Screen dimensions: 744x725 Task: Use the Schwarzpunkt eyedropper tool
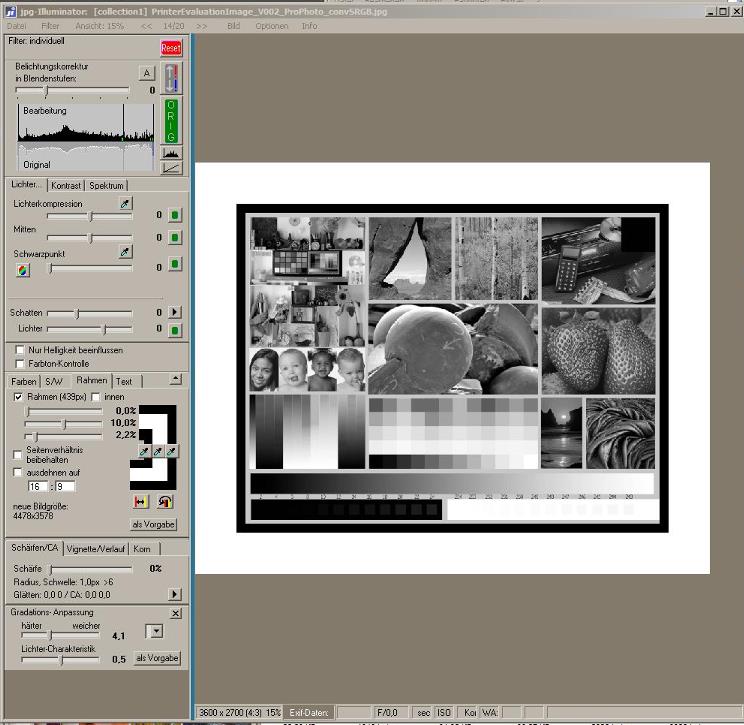125,253
